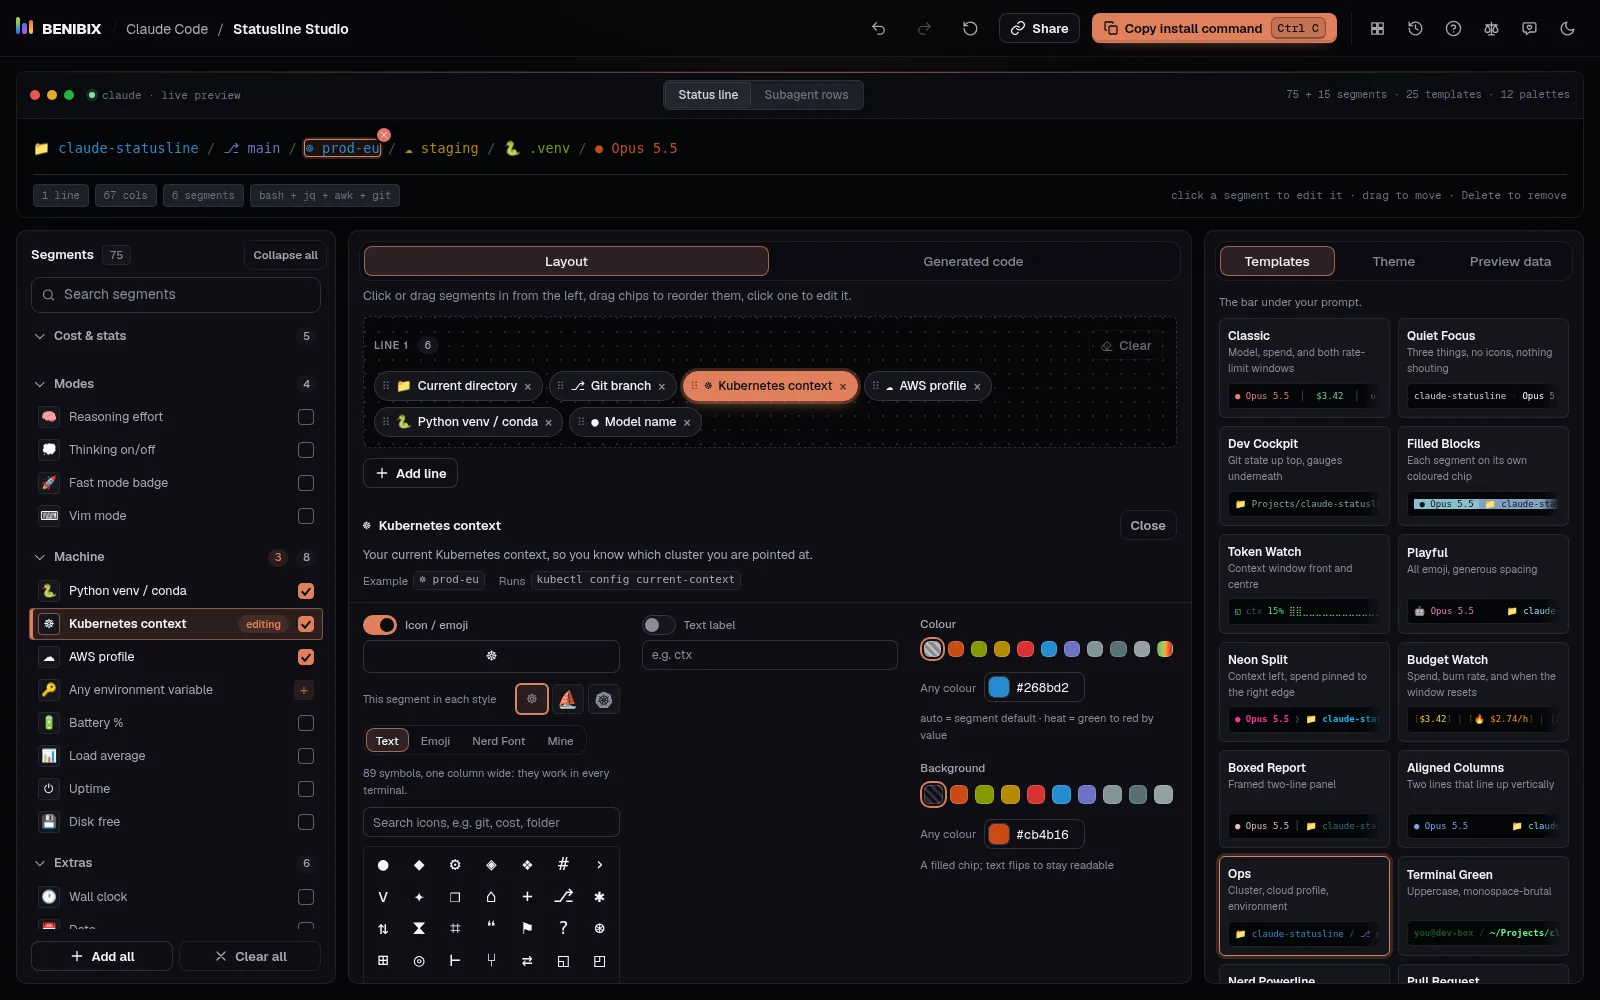Image resolution: width=1600 pixels, height=1000 pixels.
Task: Uncheck the AWS profile checkbox
Action: [306, 657]
